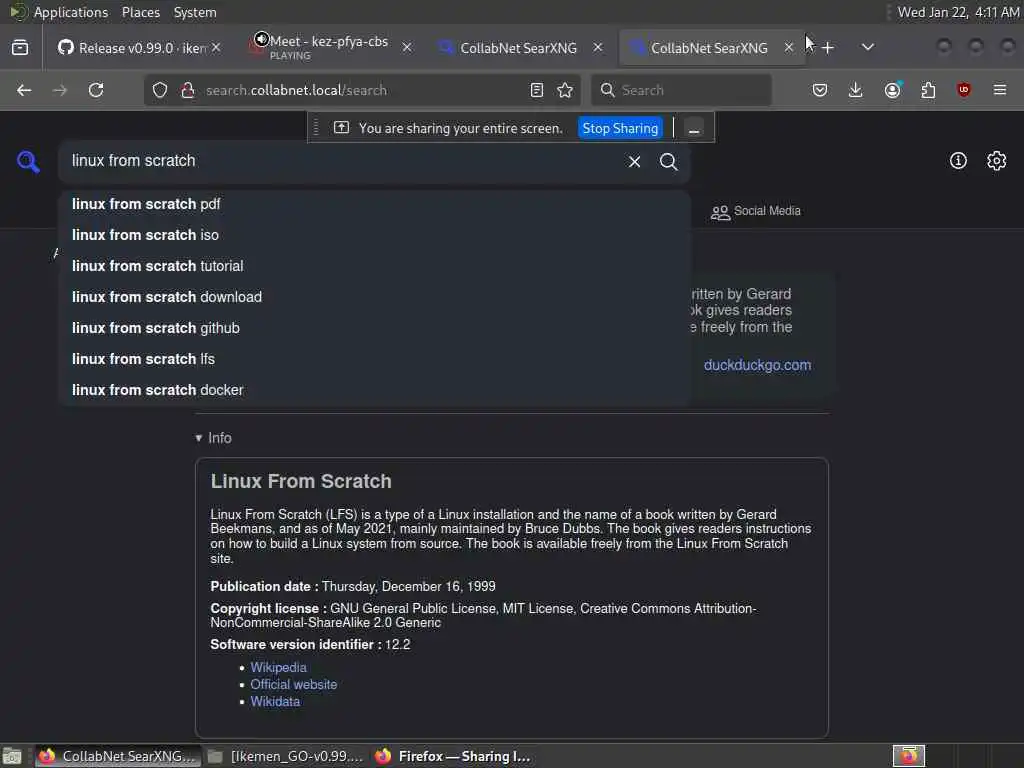Click the show desktop icon in the taskbar
The image size is (1024, 768).
point(12,756)
